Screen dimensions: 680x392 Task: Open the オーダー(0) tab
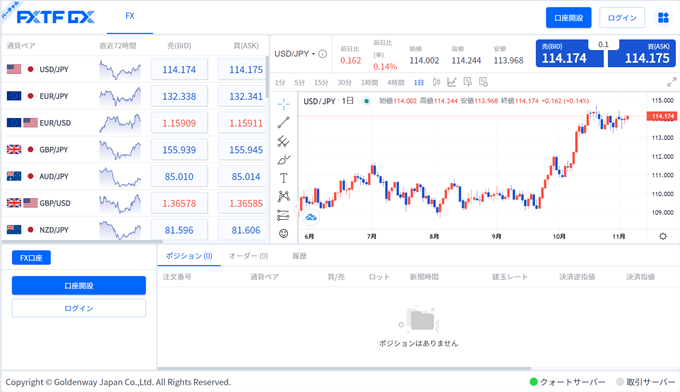pyautogui.click(x=248, y=256)
